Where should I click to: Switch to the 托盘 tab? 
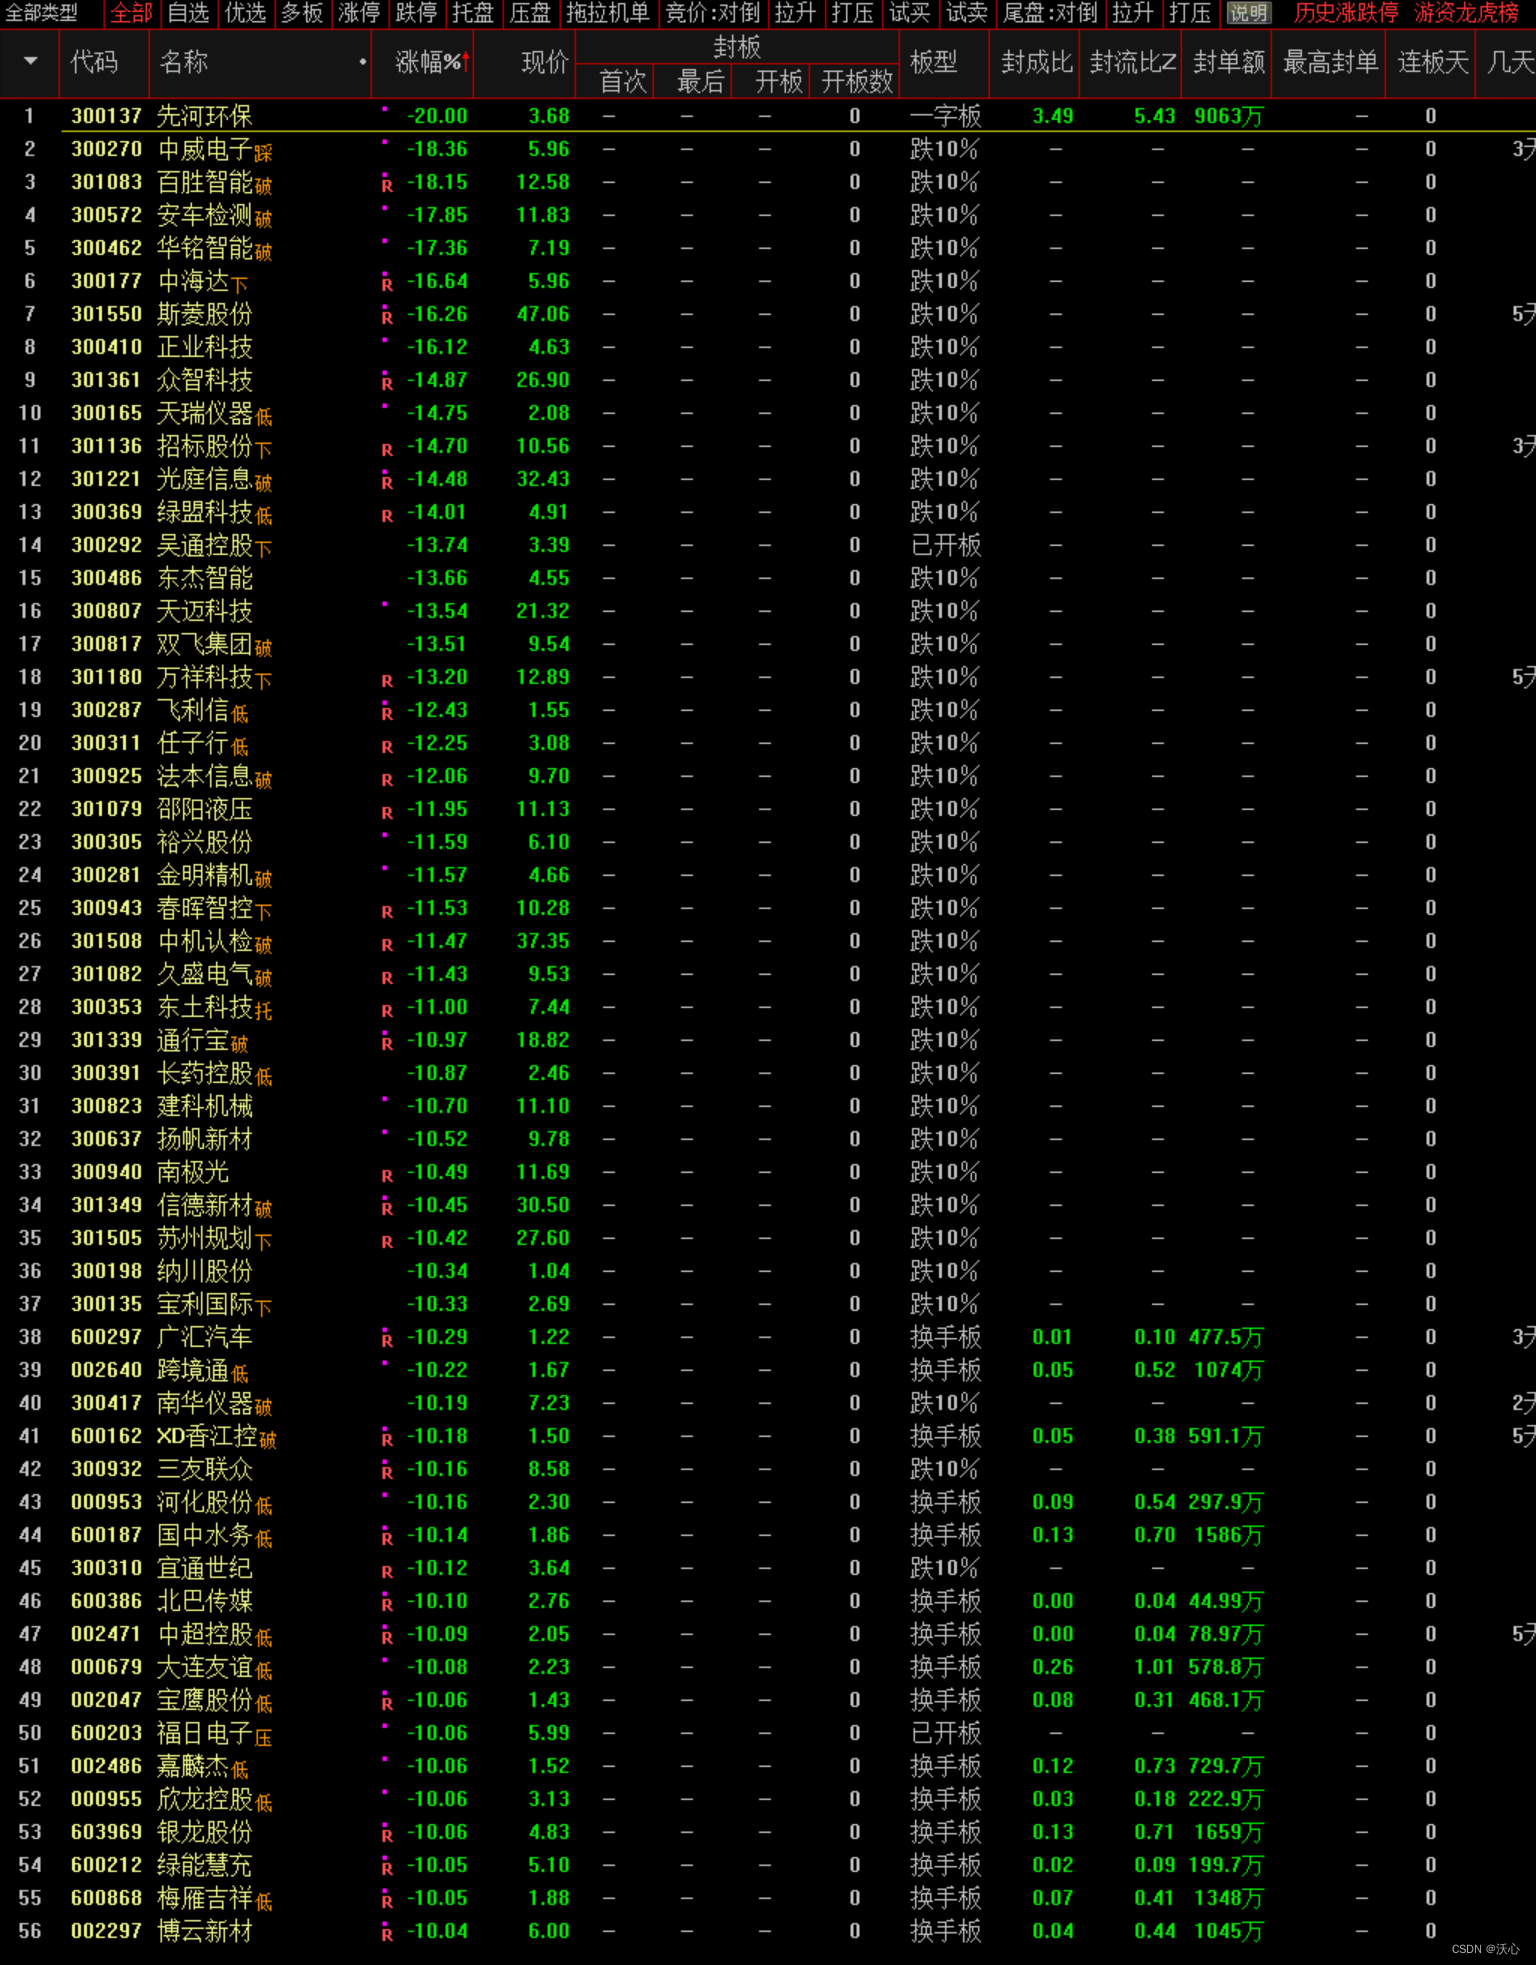coord(473,13)
